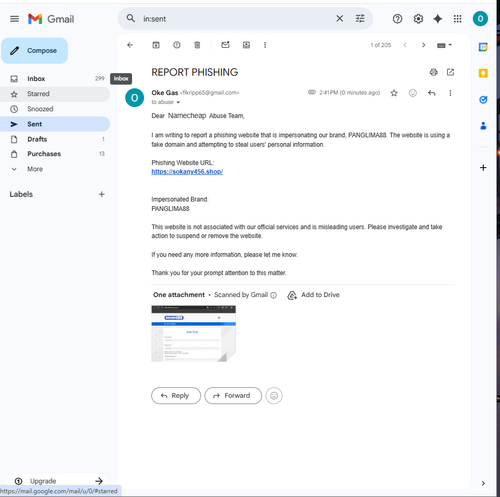Click the 1 of 205 counter
This screenshot has width=500, height=497.
381,45
